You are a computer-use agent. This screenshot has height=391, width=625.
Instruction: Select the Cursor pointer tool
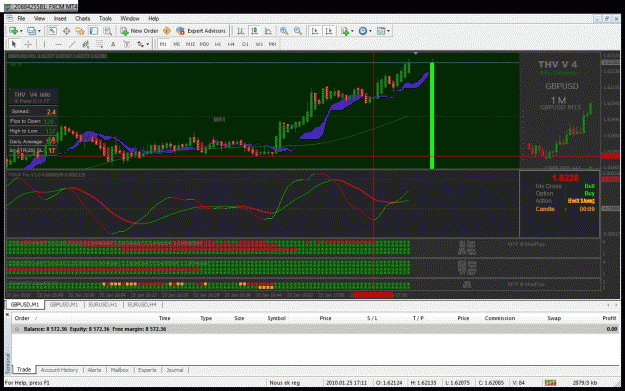(14, 44)
